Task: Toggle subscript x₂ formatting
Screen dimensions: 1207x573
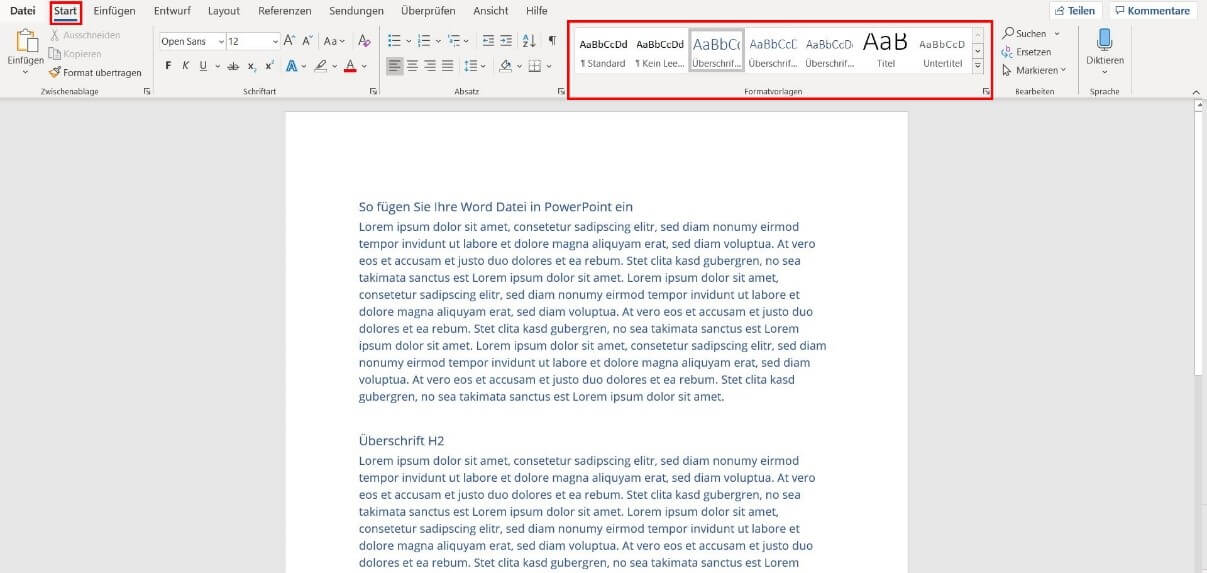Action: [252, 66]
